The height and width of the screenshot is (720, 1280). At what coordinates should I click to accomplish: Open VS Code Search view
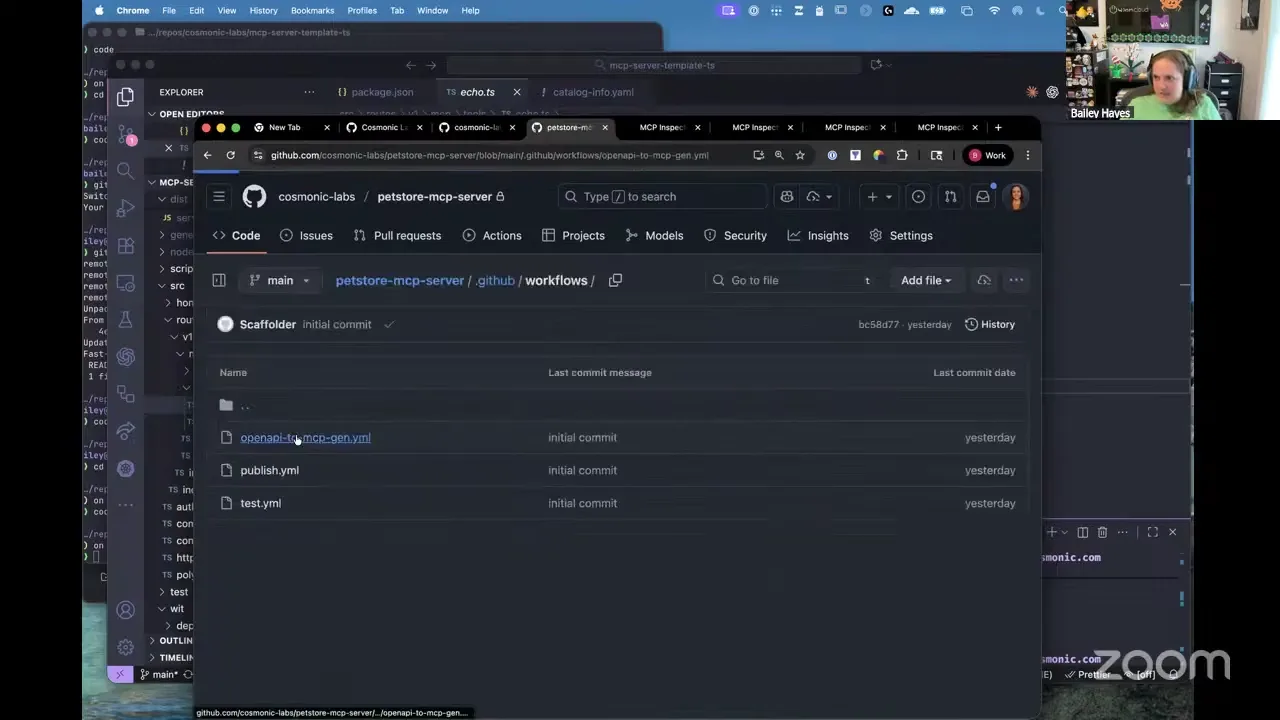[x=125, y=171]
